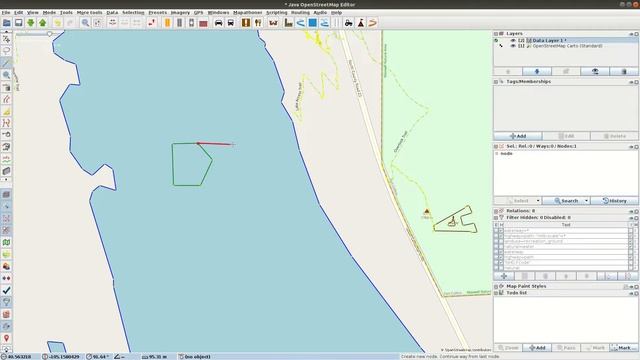640x360 pixels.
Task: Toggle the enable checkbox of the third filter row
Action: pos(496,241)
